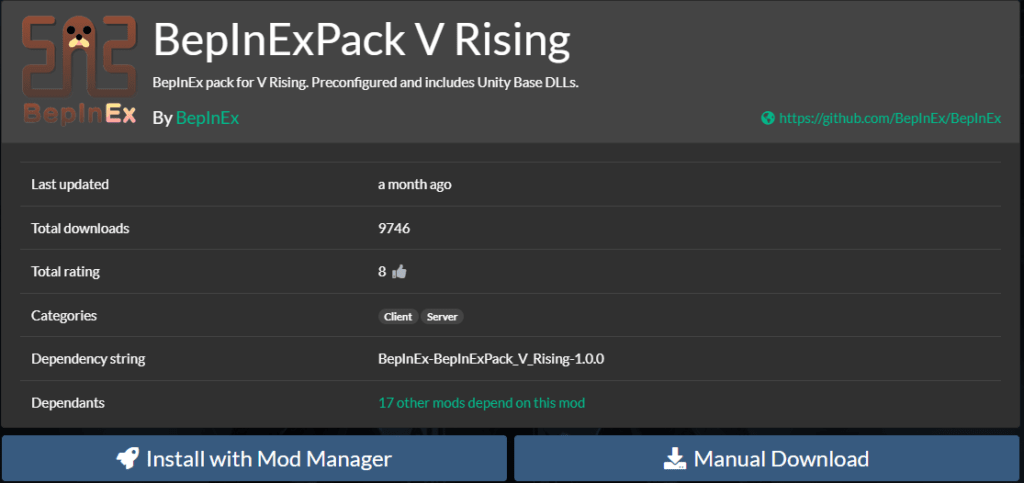This screenshot has height=483, width=1024.
Task: View the 17 other mods dependants link
Action: [481, 403]
